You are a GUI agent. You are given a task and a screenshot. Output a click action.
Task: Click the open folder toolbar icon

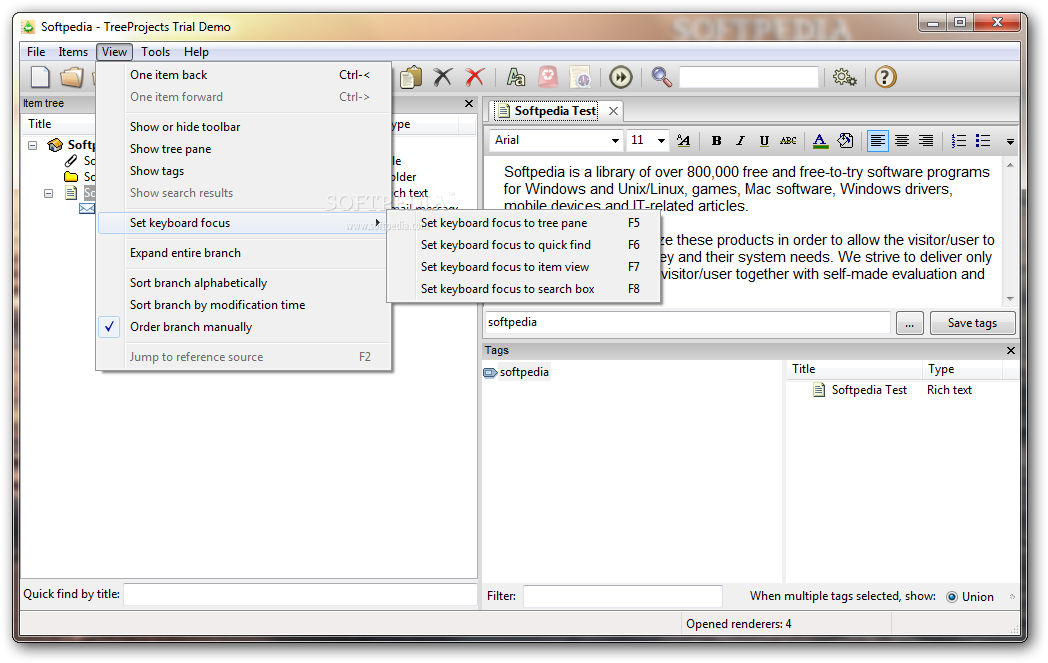pos(72,78)
